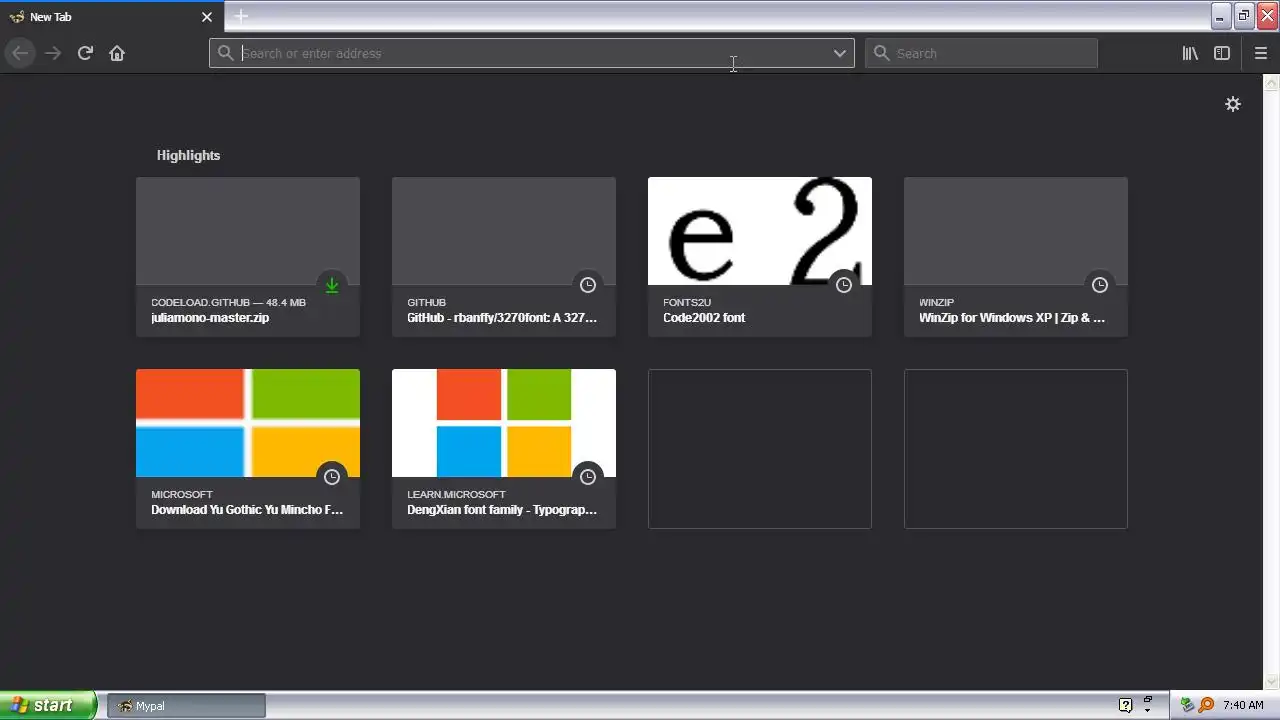Viewport: 1280px width, 720px height.
Task: Close the New Tab tab
Action: coord(207,17)
